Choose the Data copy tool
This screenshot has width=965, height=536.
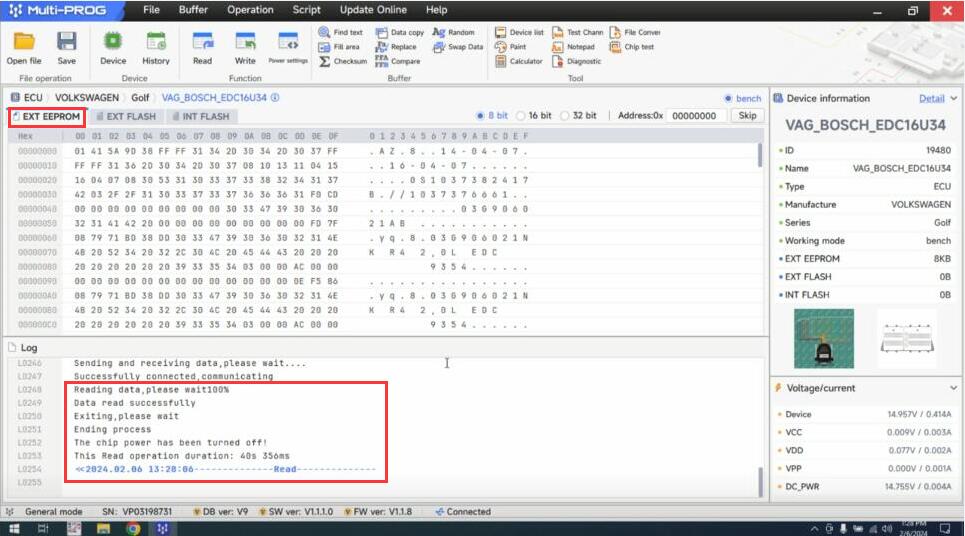[399, 32]
